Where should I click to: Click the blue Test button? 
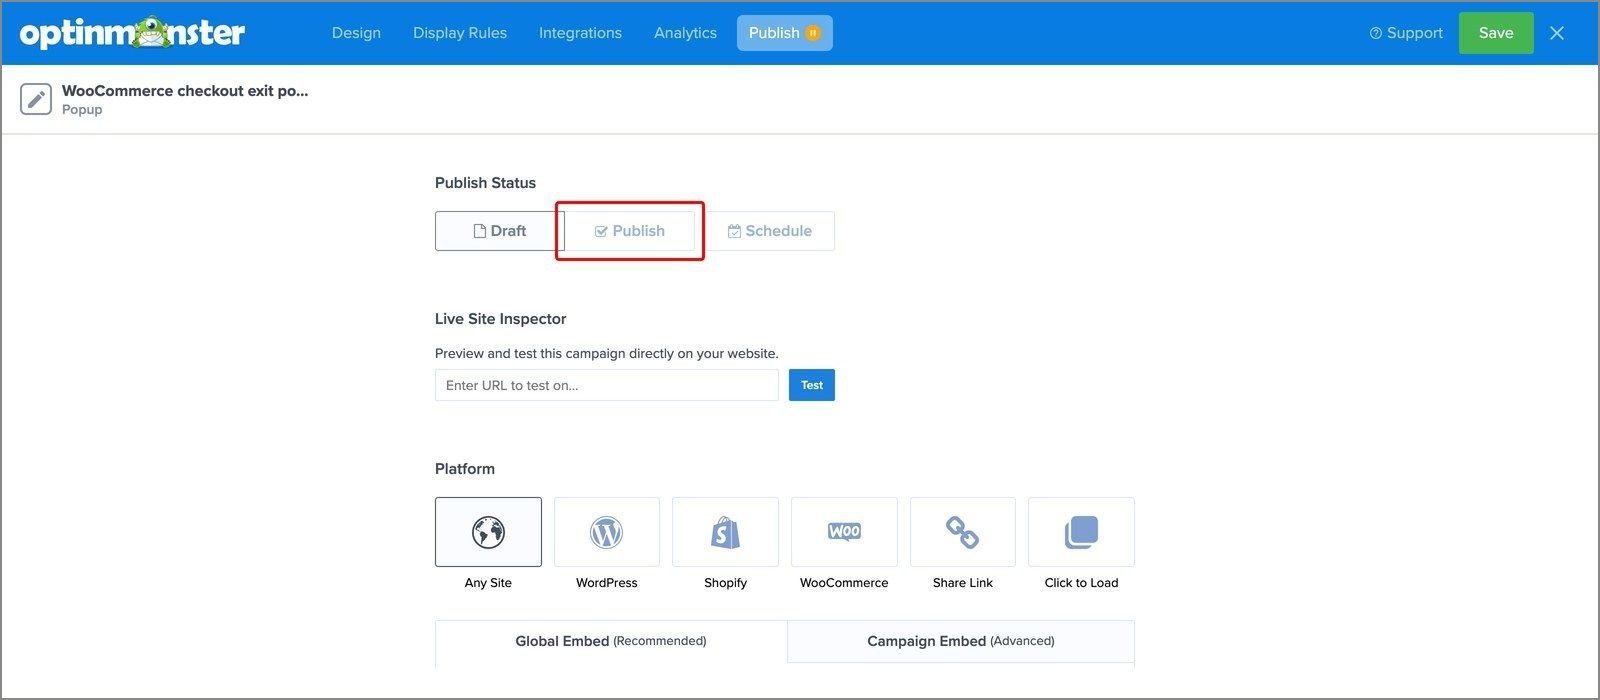point(812,385)
